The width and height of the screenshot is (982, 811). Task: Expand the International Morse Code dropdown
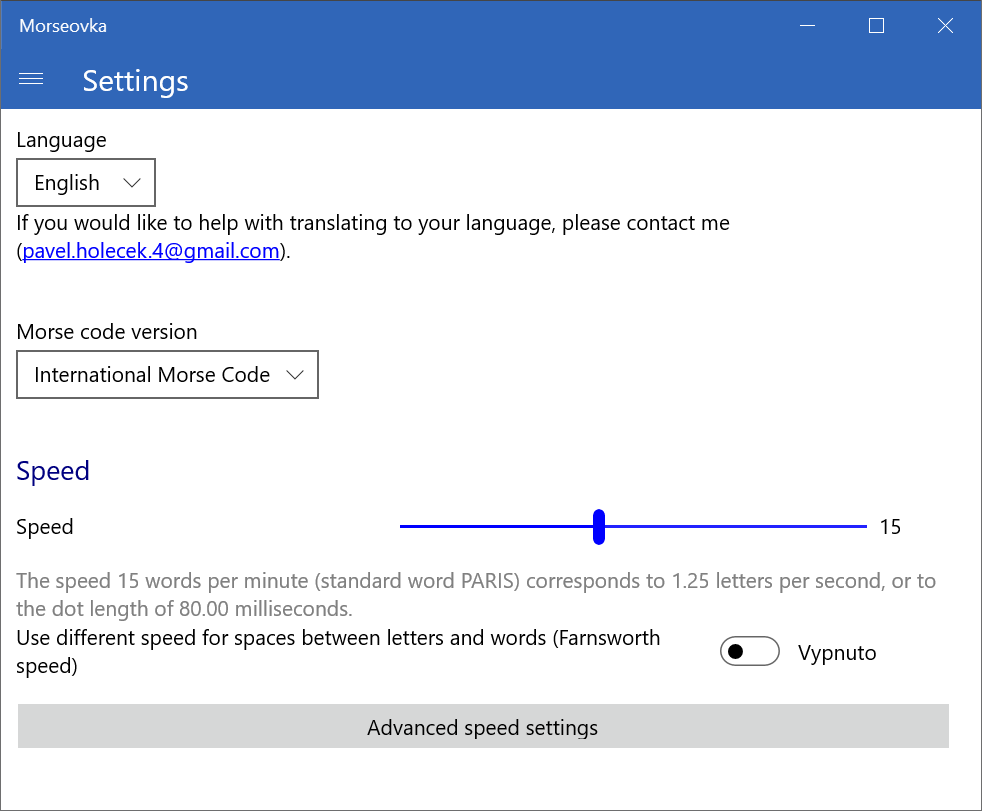[x=167, y=375]
